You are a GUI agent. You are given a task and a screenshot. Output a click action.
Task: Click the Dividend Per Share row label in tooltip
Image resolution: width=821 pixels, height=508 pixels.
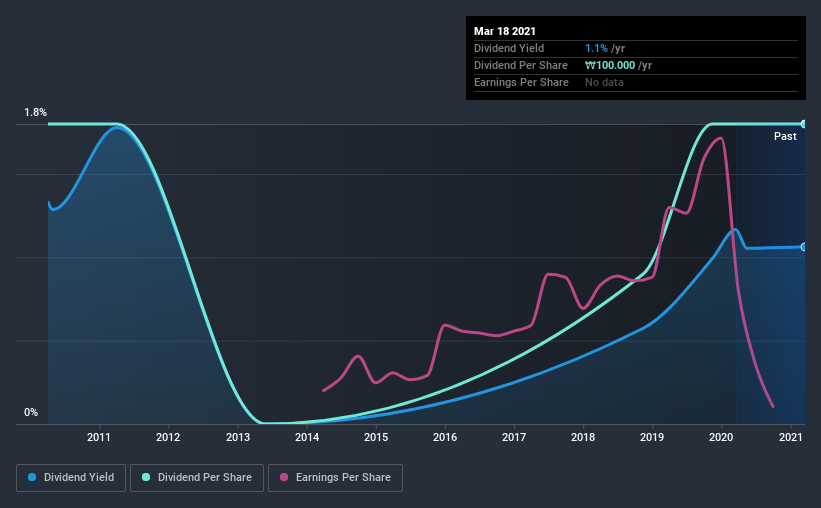point(520,65)
